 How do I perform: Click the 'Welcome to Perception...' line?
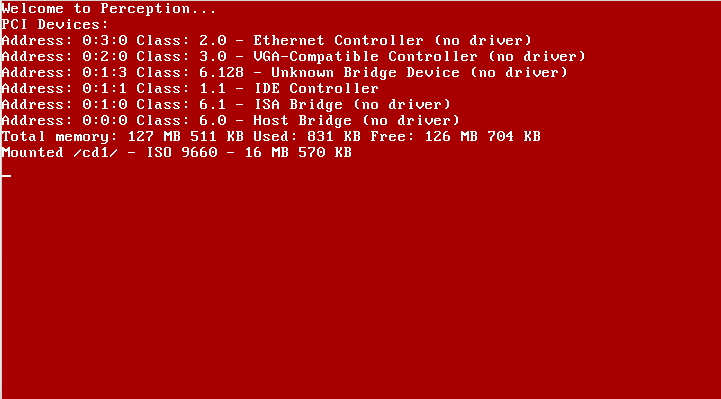tap(109, 8)
